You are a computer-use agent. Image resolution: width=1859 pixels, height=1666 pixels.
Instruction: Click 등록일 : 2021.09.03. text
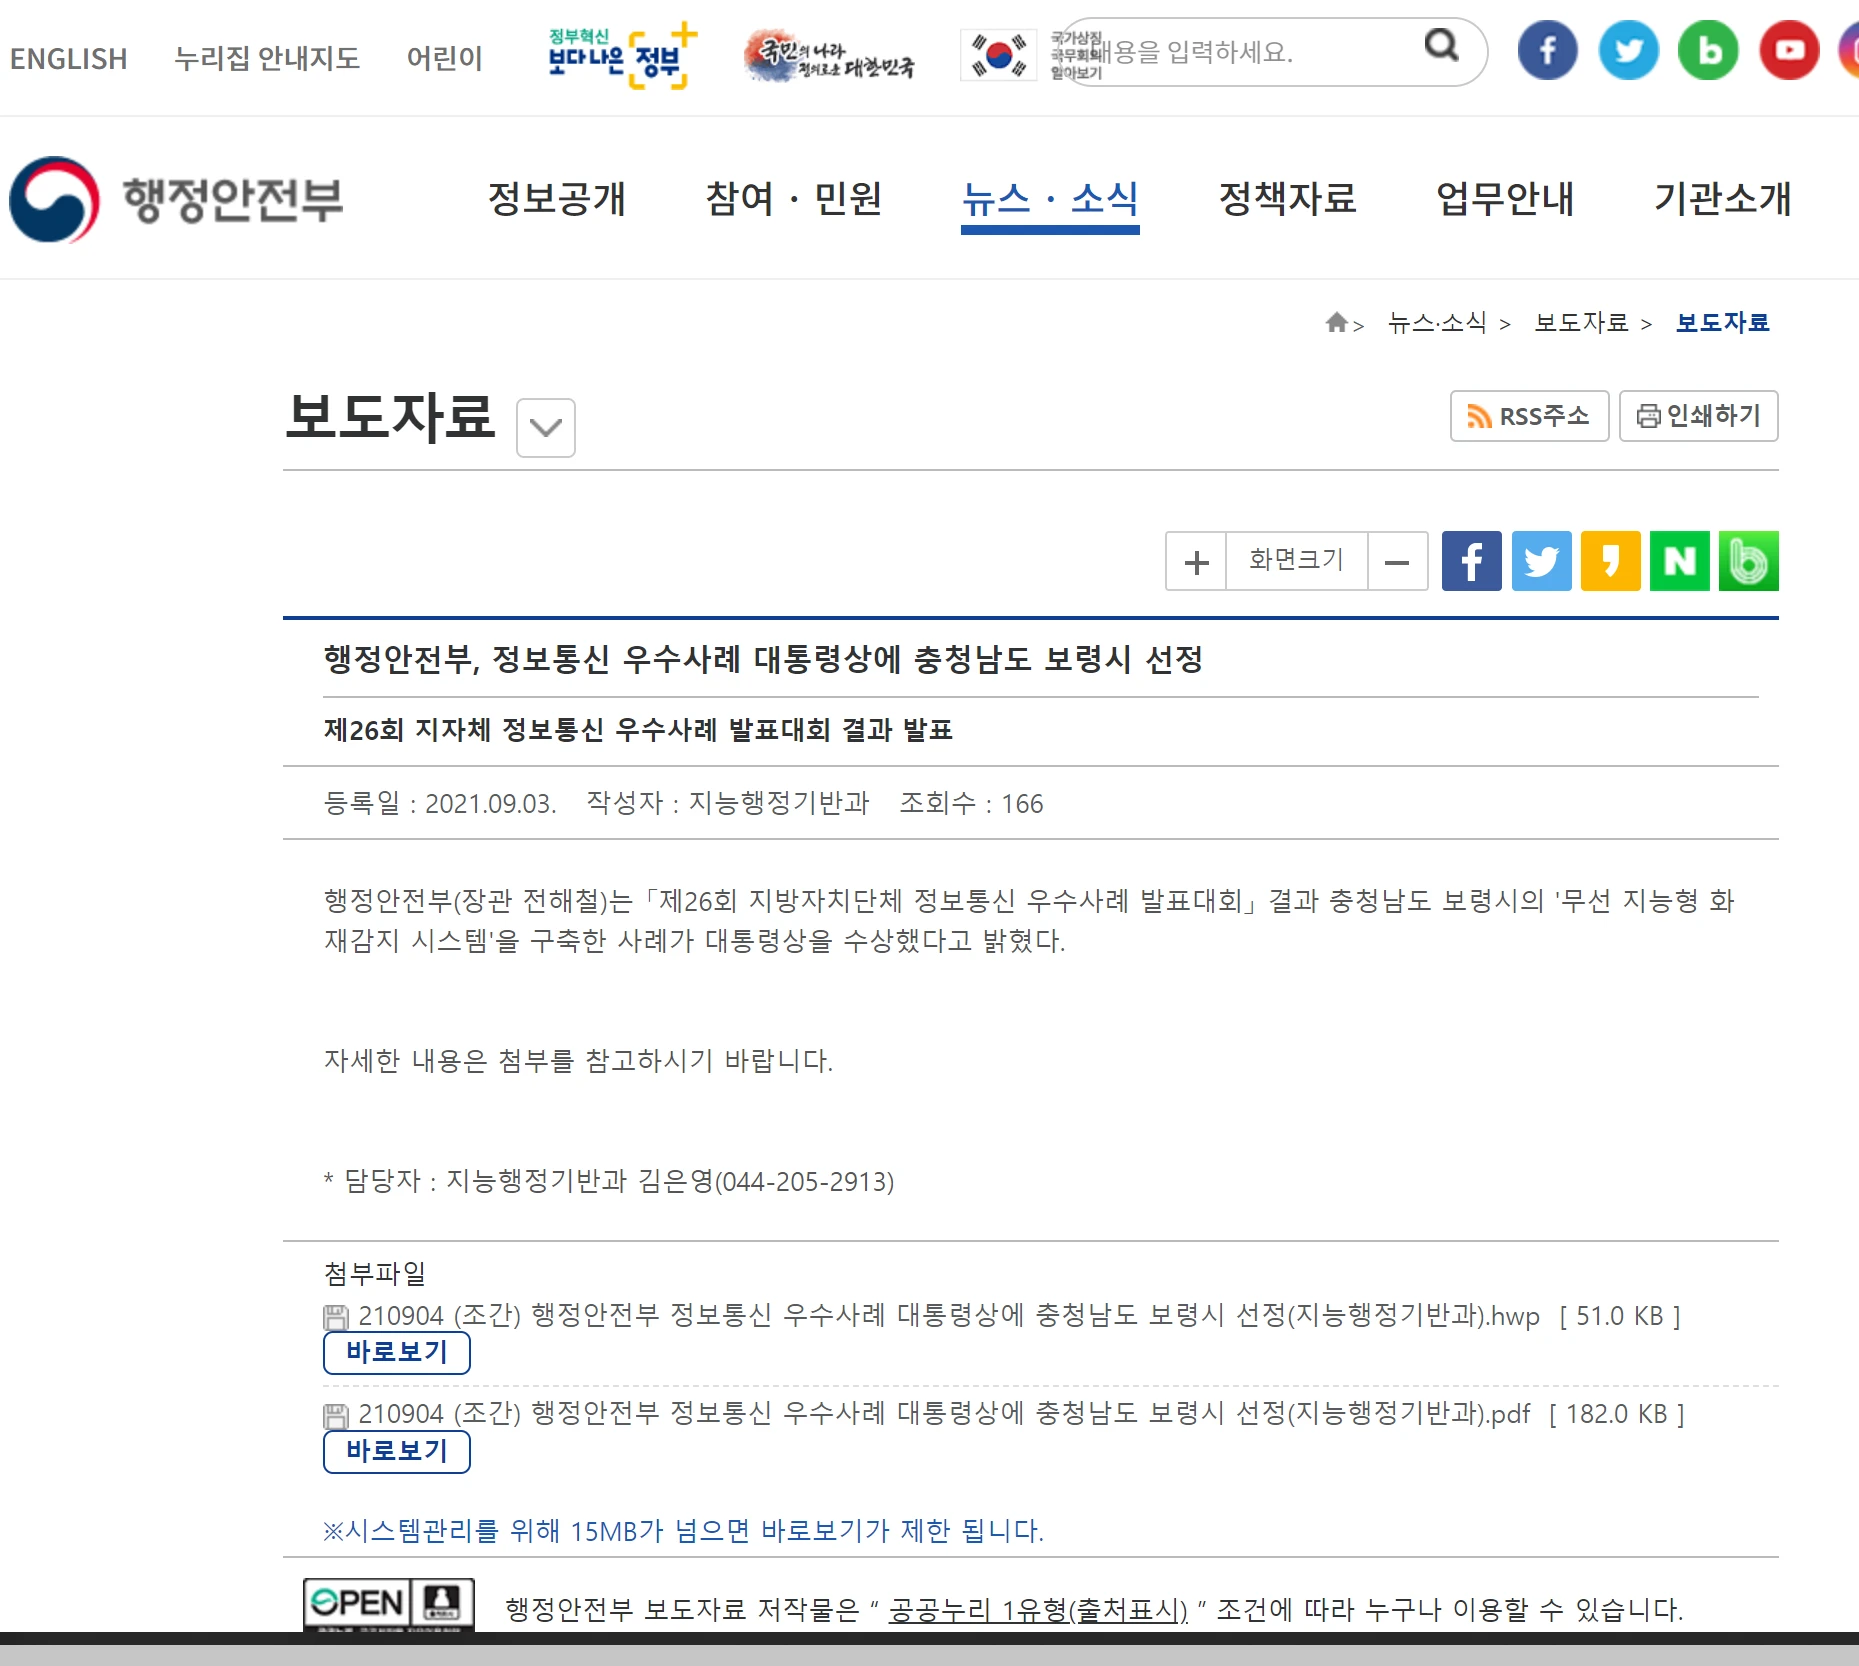click(440, 803)
